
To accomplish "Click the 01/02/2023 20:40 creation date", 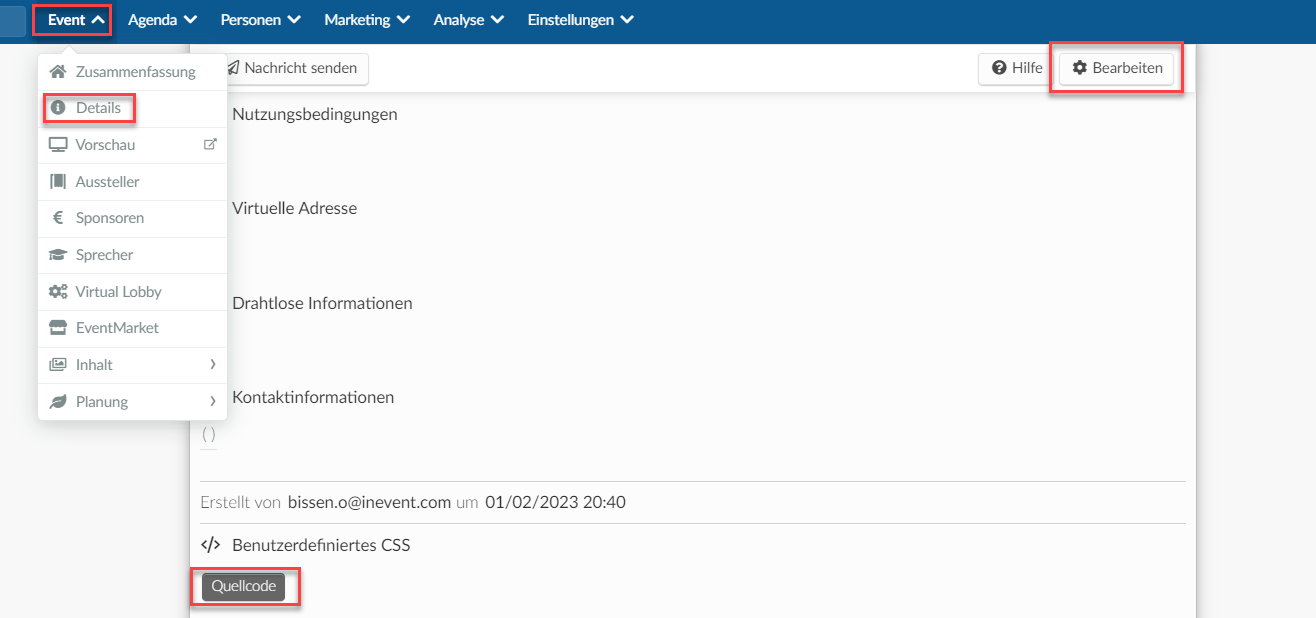I will [555, 502].
